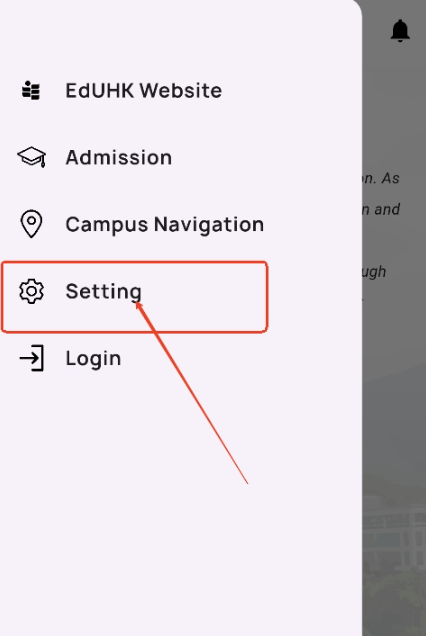This screenshot has width=426, height=636.
Task: Tap the EdUHK Website stacked-blocks icon
Action: pos(31,90)
